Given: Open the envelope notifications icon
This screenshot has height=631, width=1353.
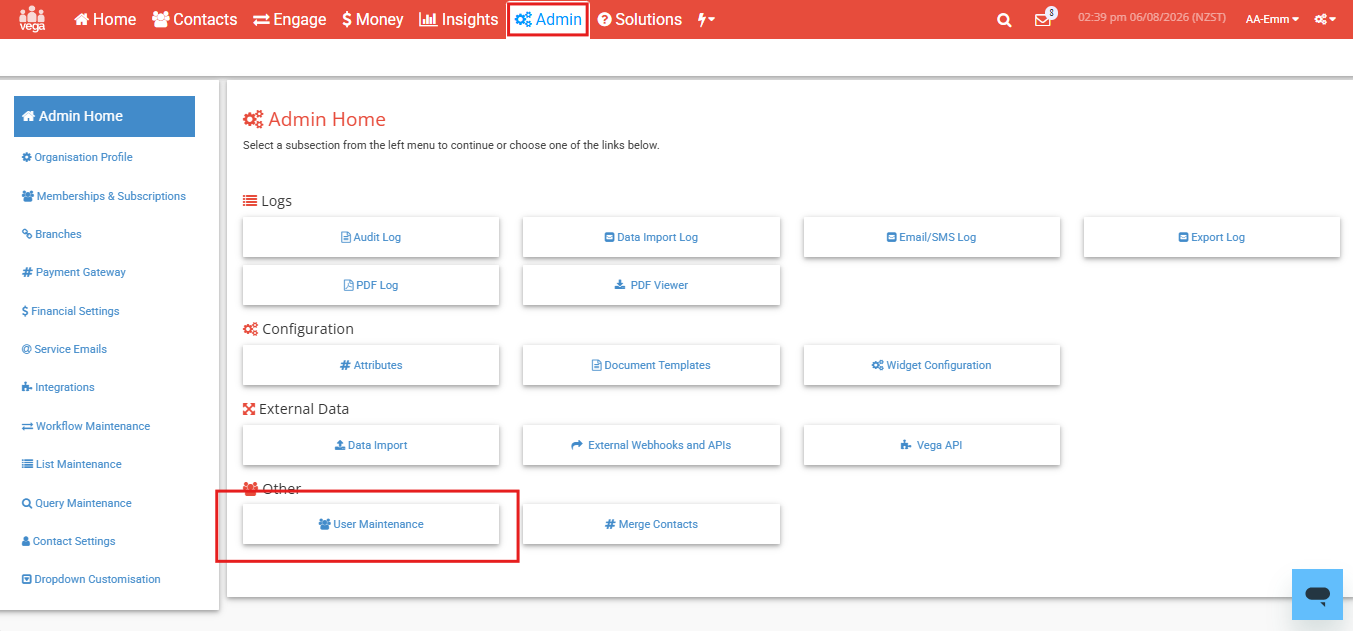Looking at the screenshot, I should 1044,19.
